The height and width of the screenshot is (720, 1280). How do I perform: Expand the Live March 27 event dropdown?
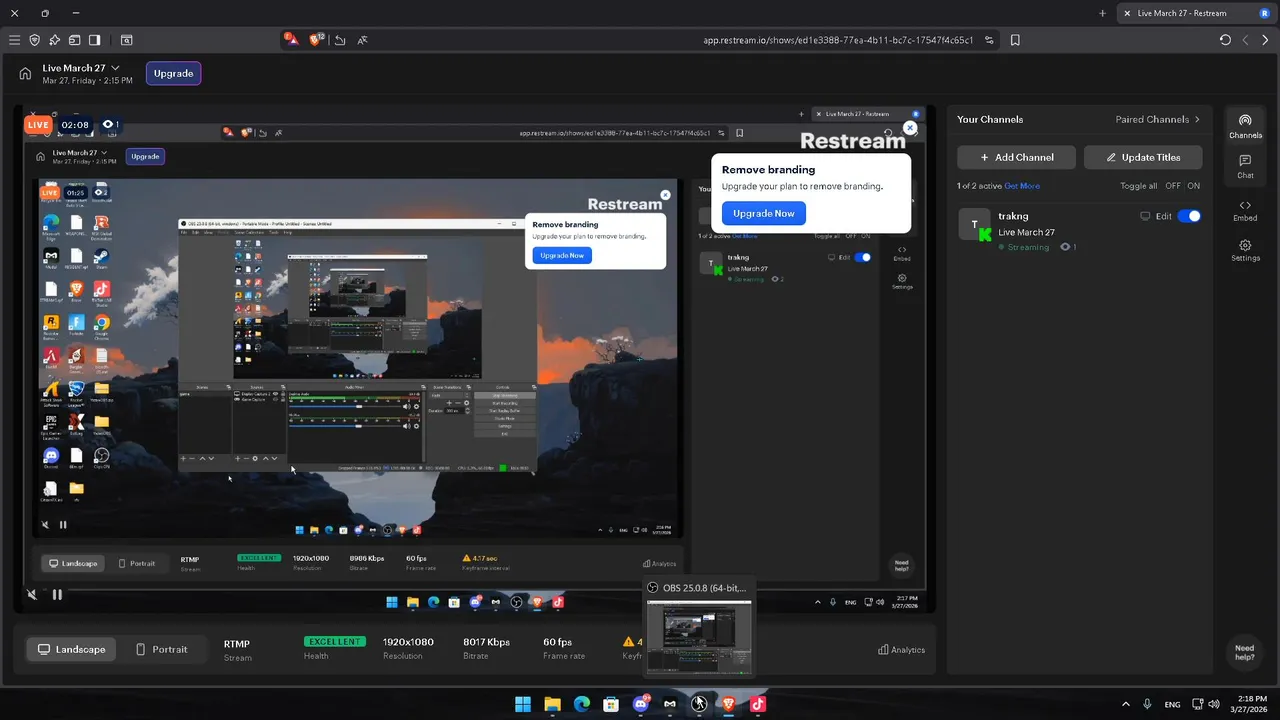115,68
